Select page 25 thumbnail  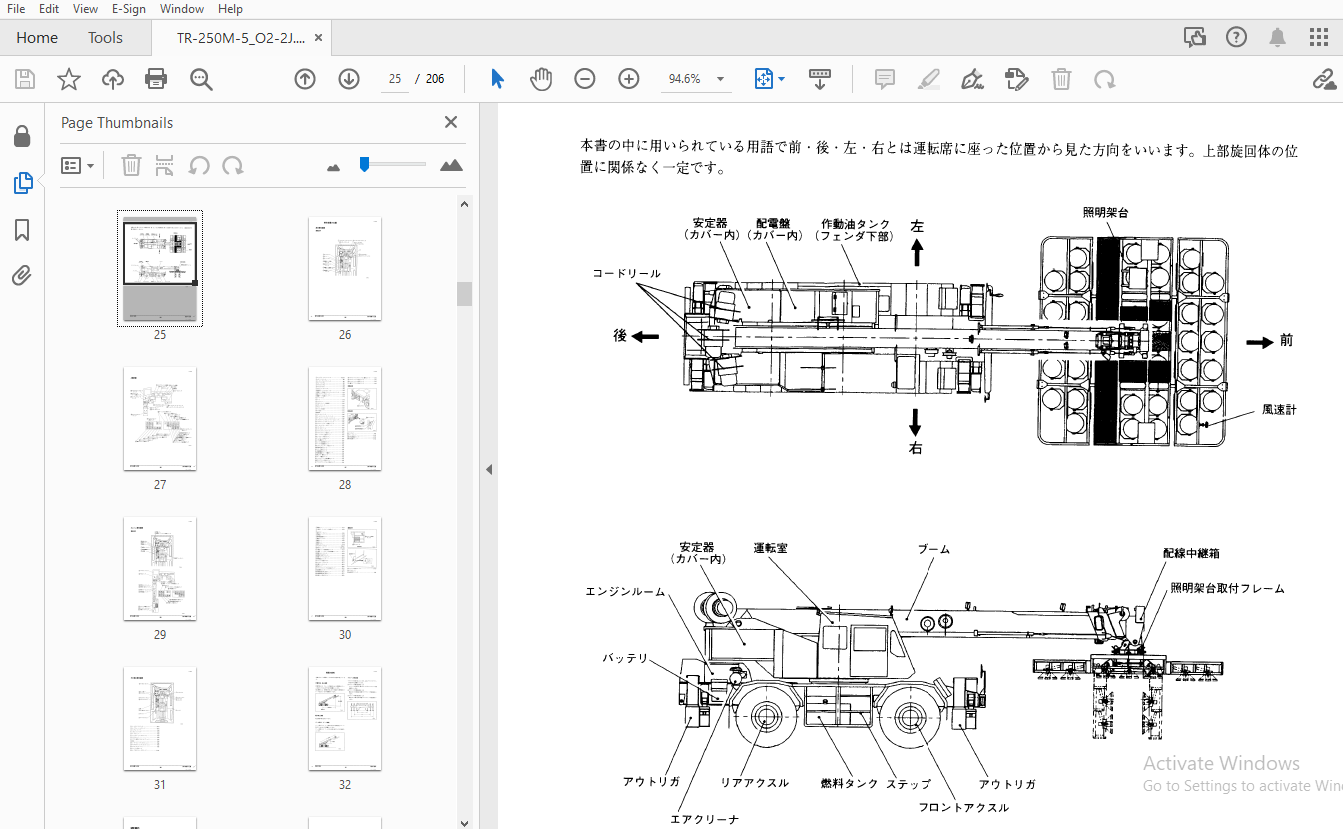tap(160, 267)
